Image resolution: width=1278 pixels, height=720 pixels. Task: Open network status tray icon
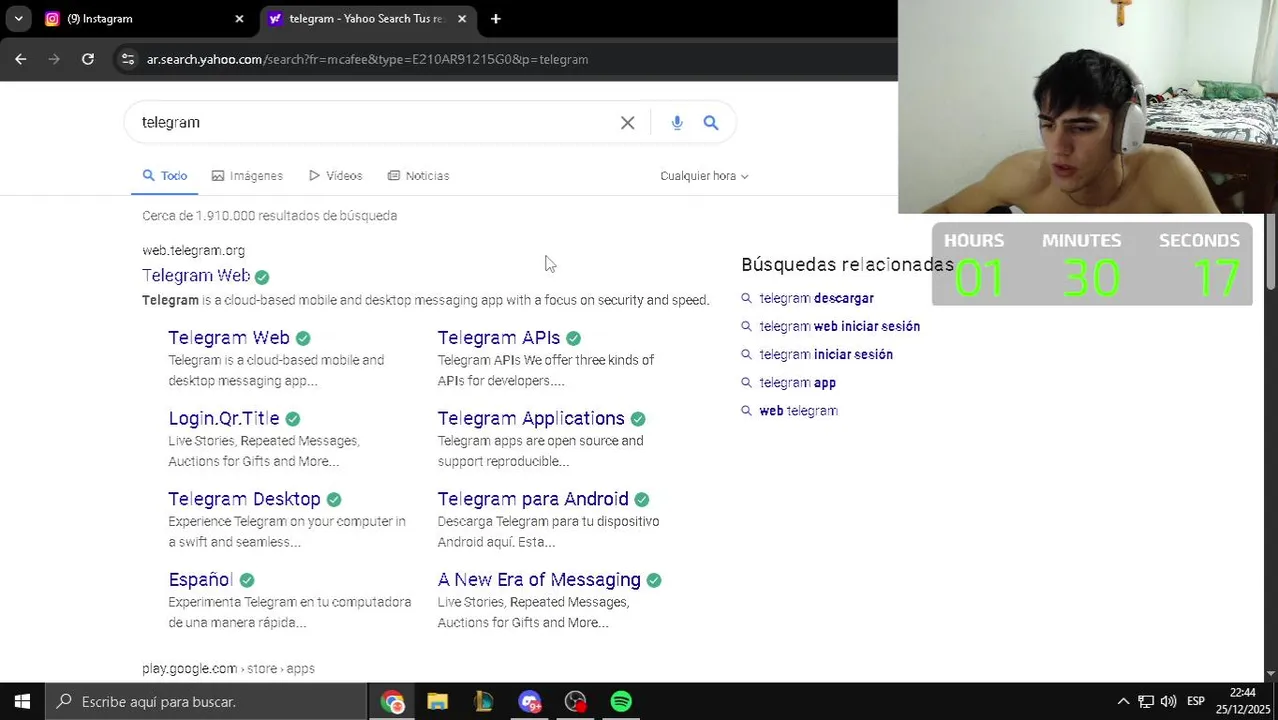tap(1146, 701)
